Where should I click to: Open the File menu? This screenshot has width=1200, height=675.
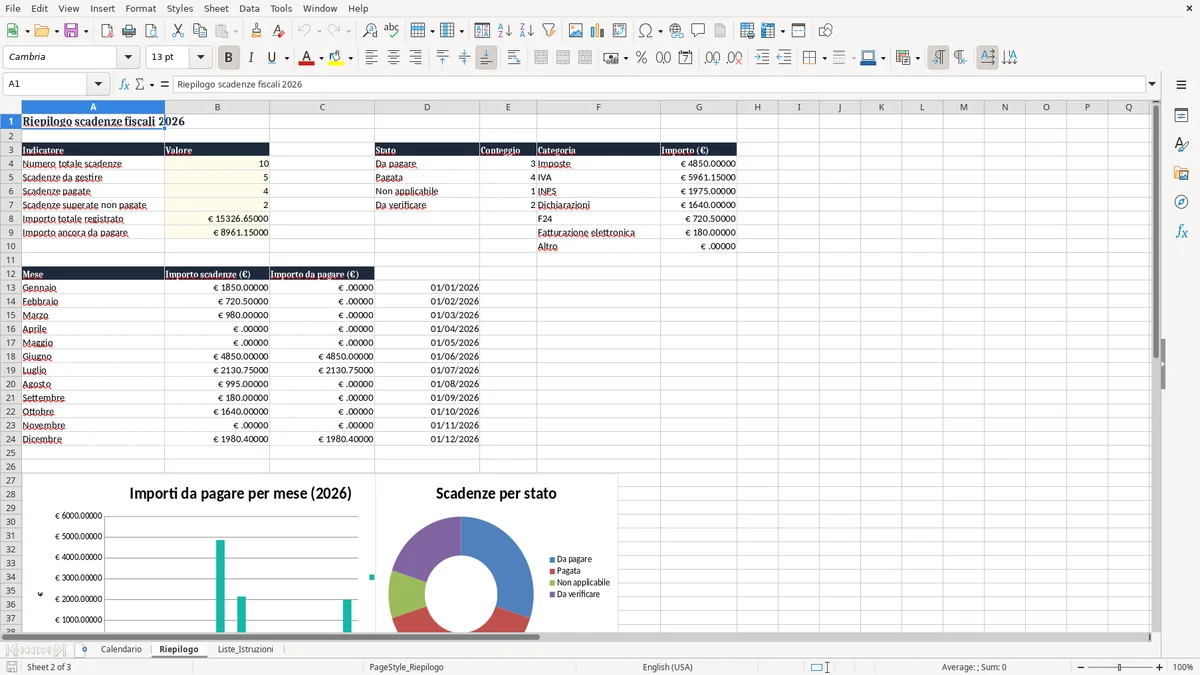click(x=13, y=8)
